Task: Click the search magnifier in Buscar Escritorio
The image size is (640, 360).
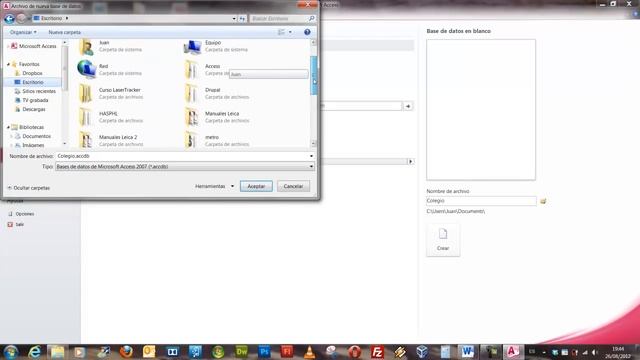Action: pos(311,19)
